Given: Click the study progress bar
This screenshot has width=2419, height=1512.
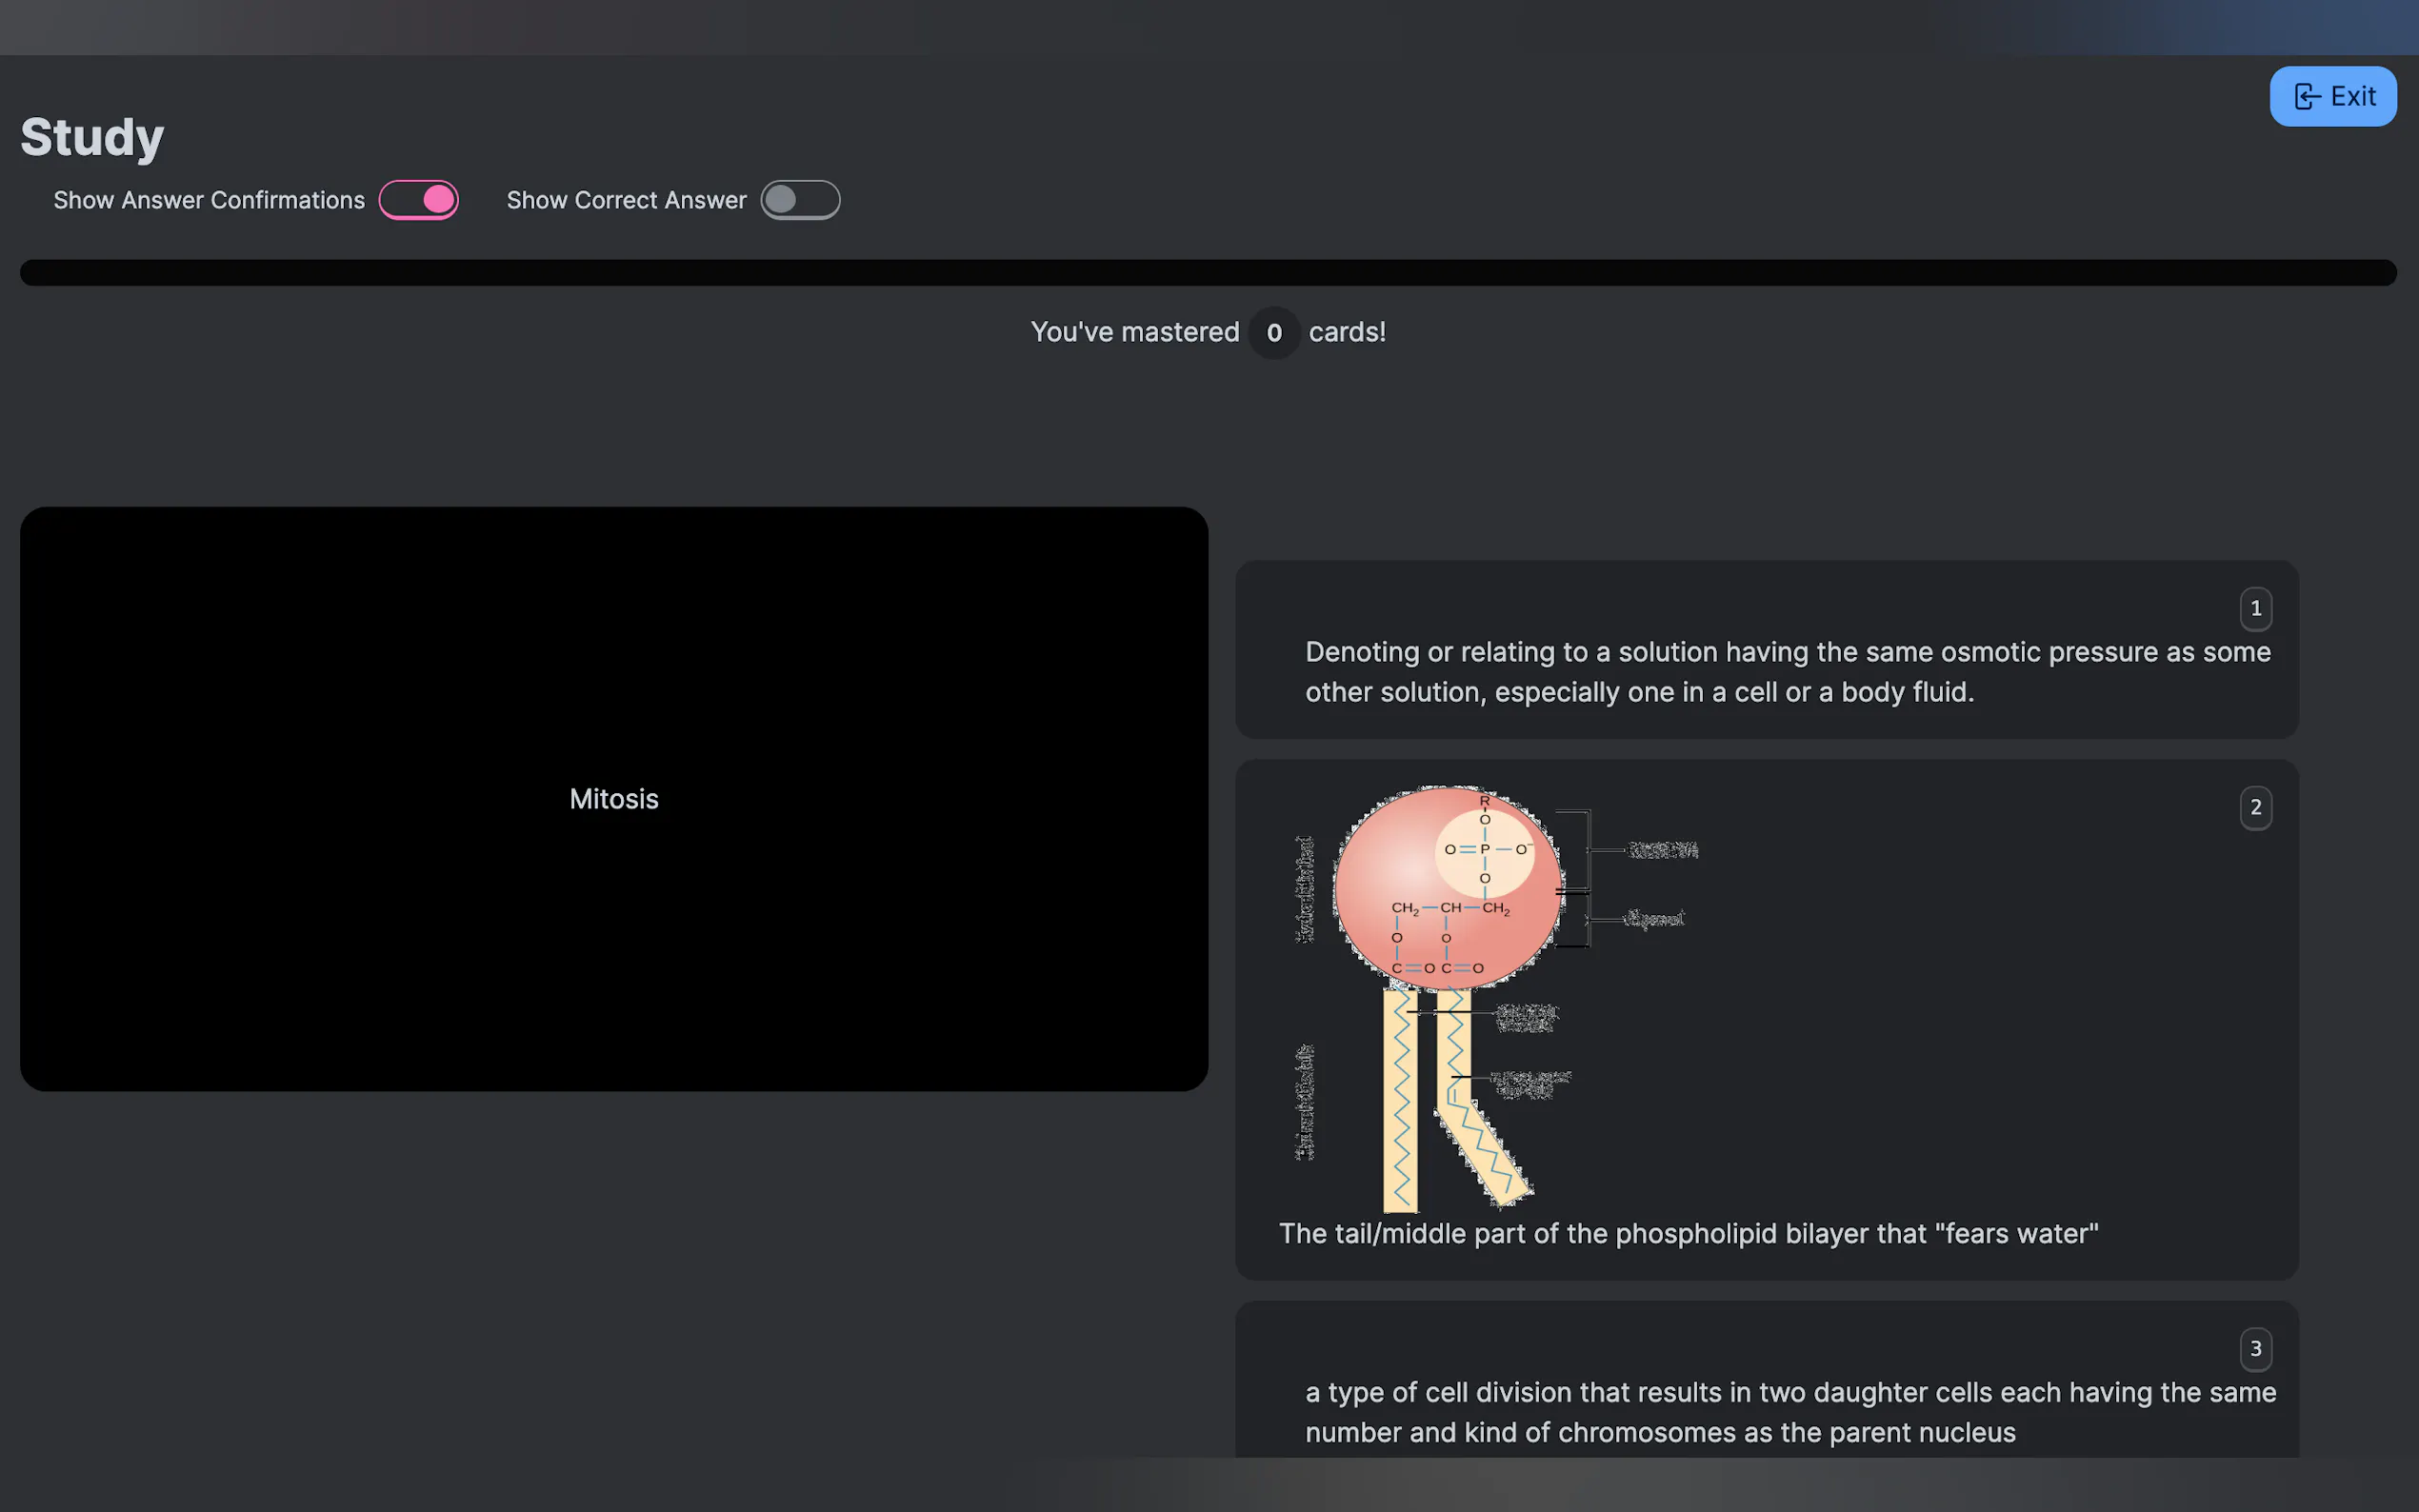Looking at the screenshot, I should (1208, 272).
